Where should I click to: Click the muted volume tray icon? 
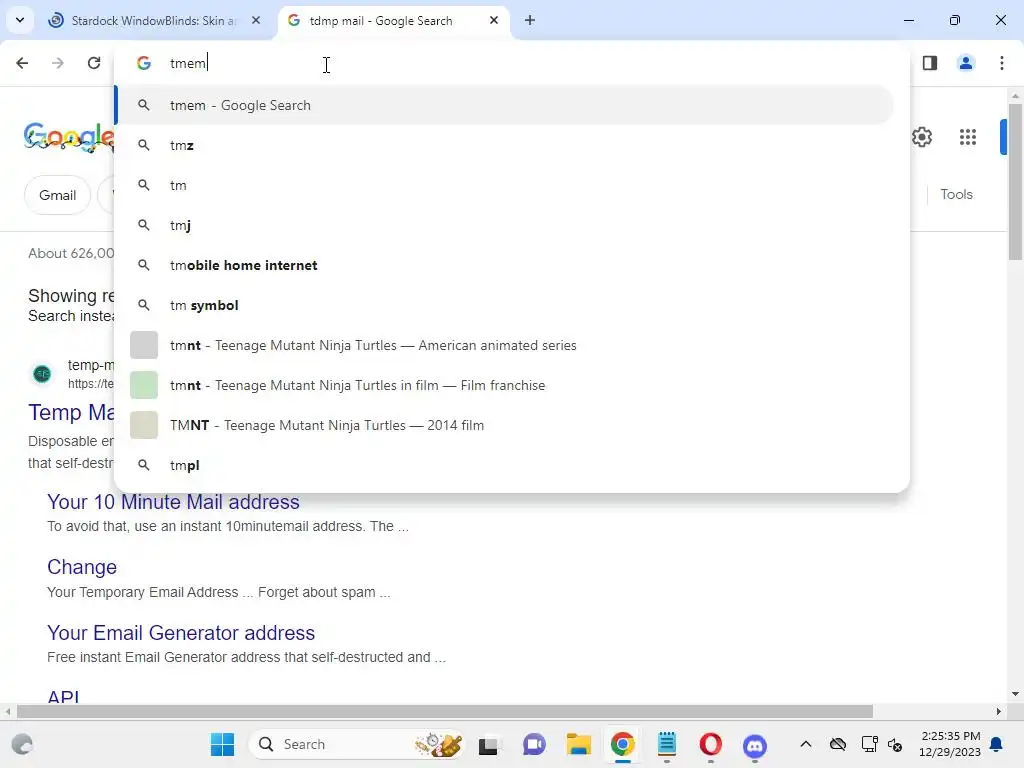tap(895, 745)
